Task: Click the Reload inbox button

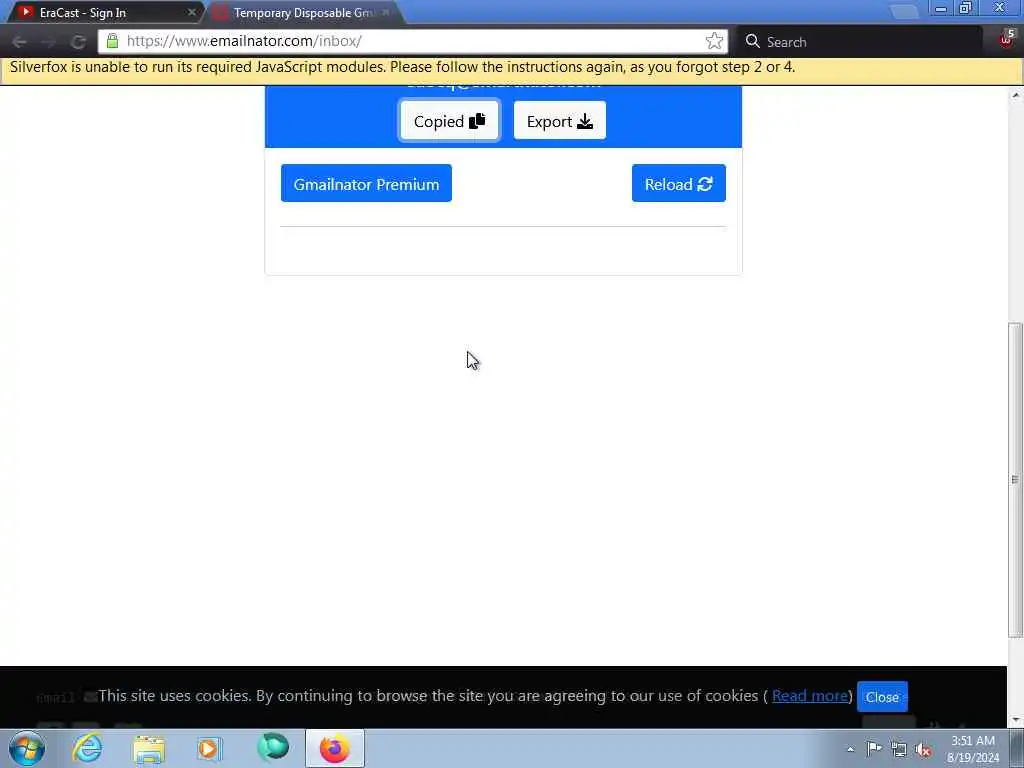Action: click(x=679, y=184)
